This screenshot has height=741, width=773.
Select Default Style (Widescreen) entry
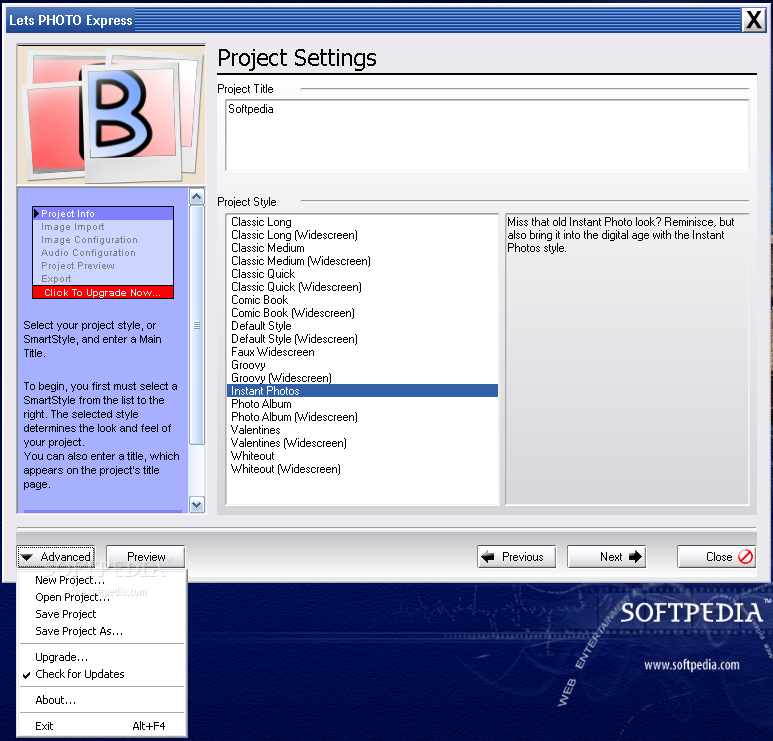[362, 339]
